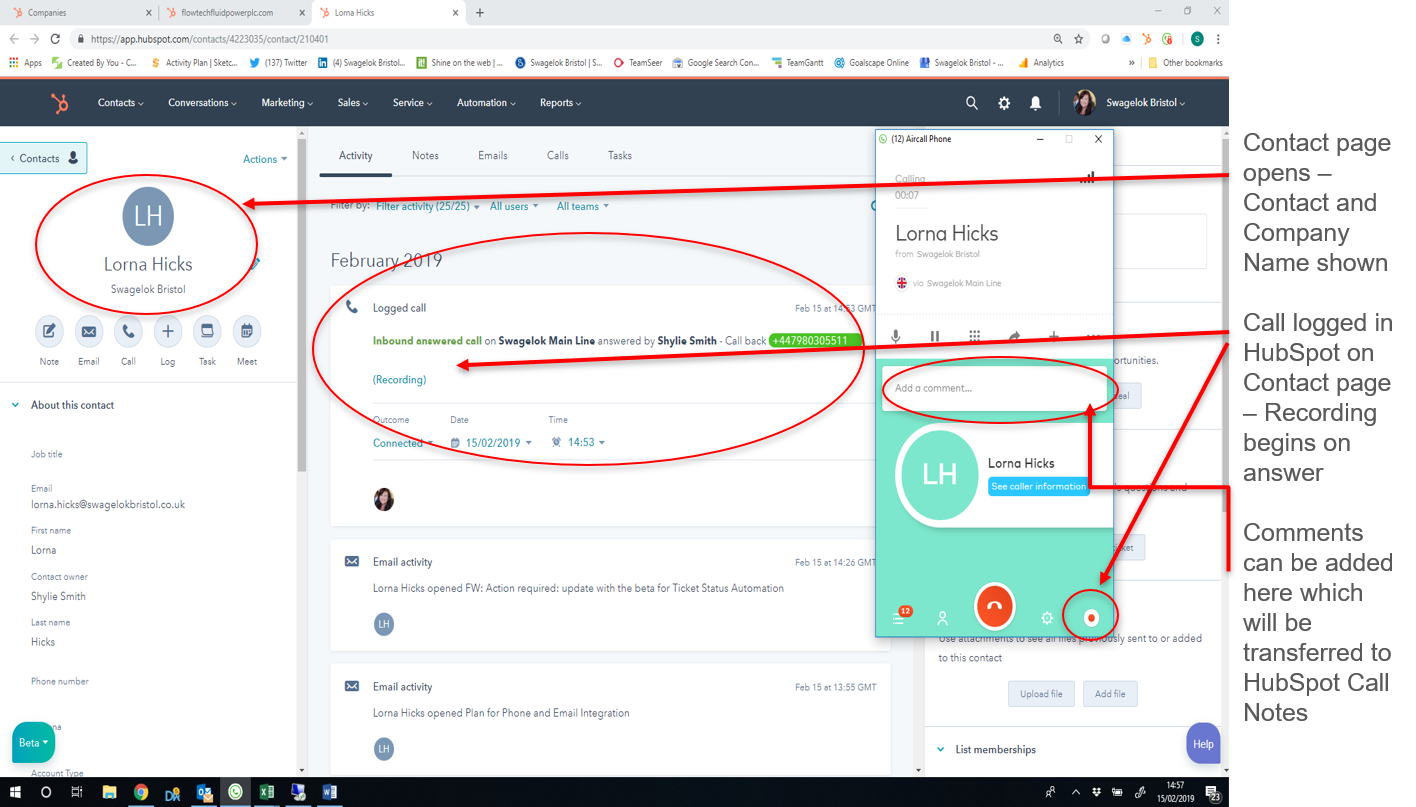Bookmark this page with star icon
Viewport: 1416px width, 807px height.
point(1078,39)
